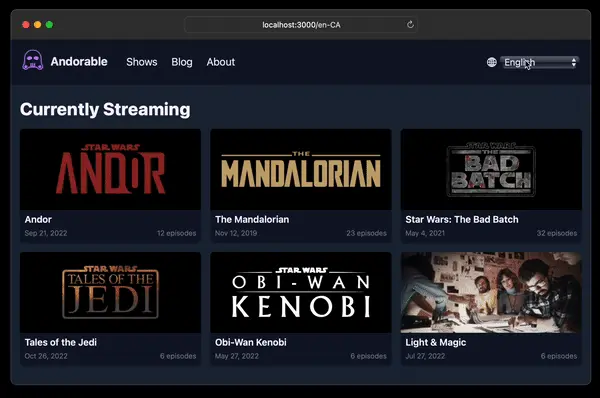Click Star Wars: The Bad Batch title
Screen dimensions: 600x398
tap(462, 219)
